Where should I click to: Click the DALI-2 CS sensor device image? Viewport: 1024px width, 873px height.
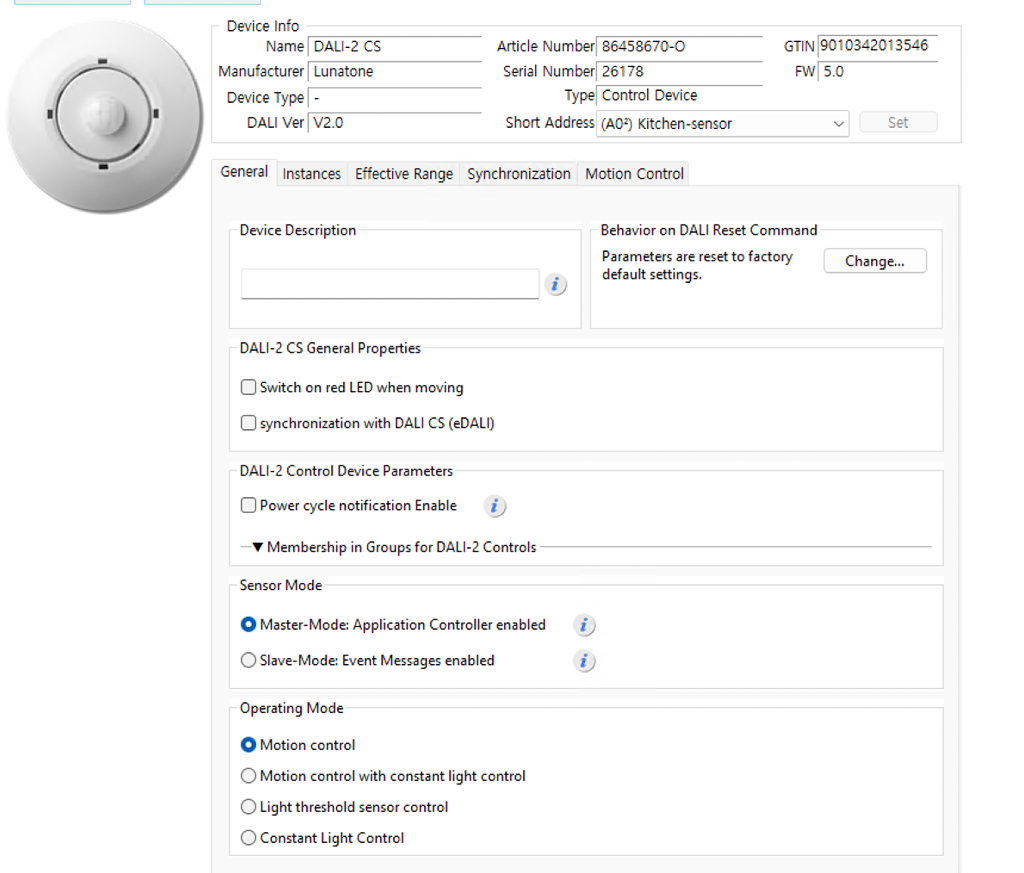point(103,115)
